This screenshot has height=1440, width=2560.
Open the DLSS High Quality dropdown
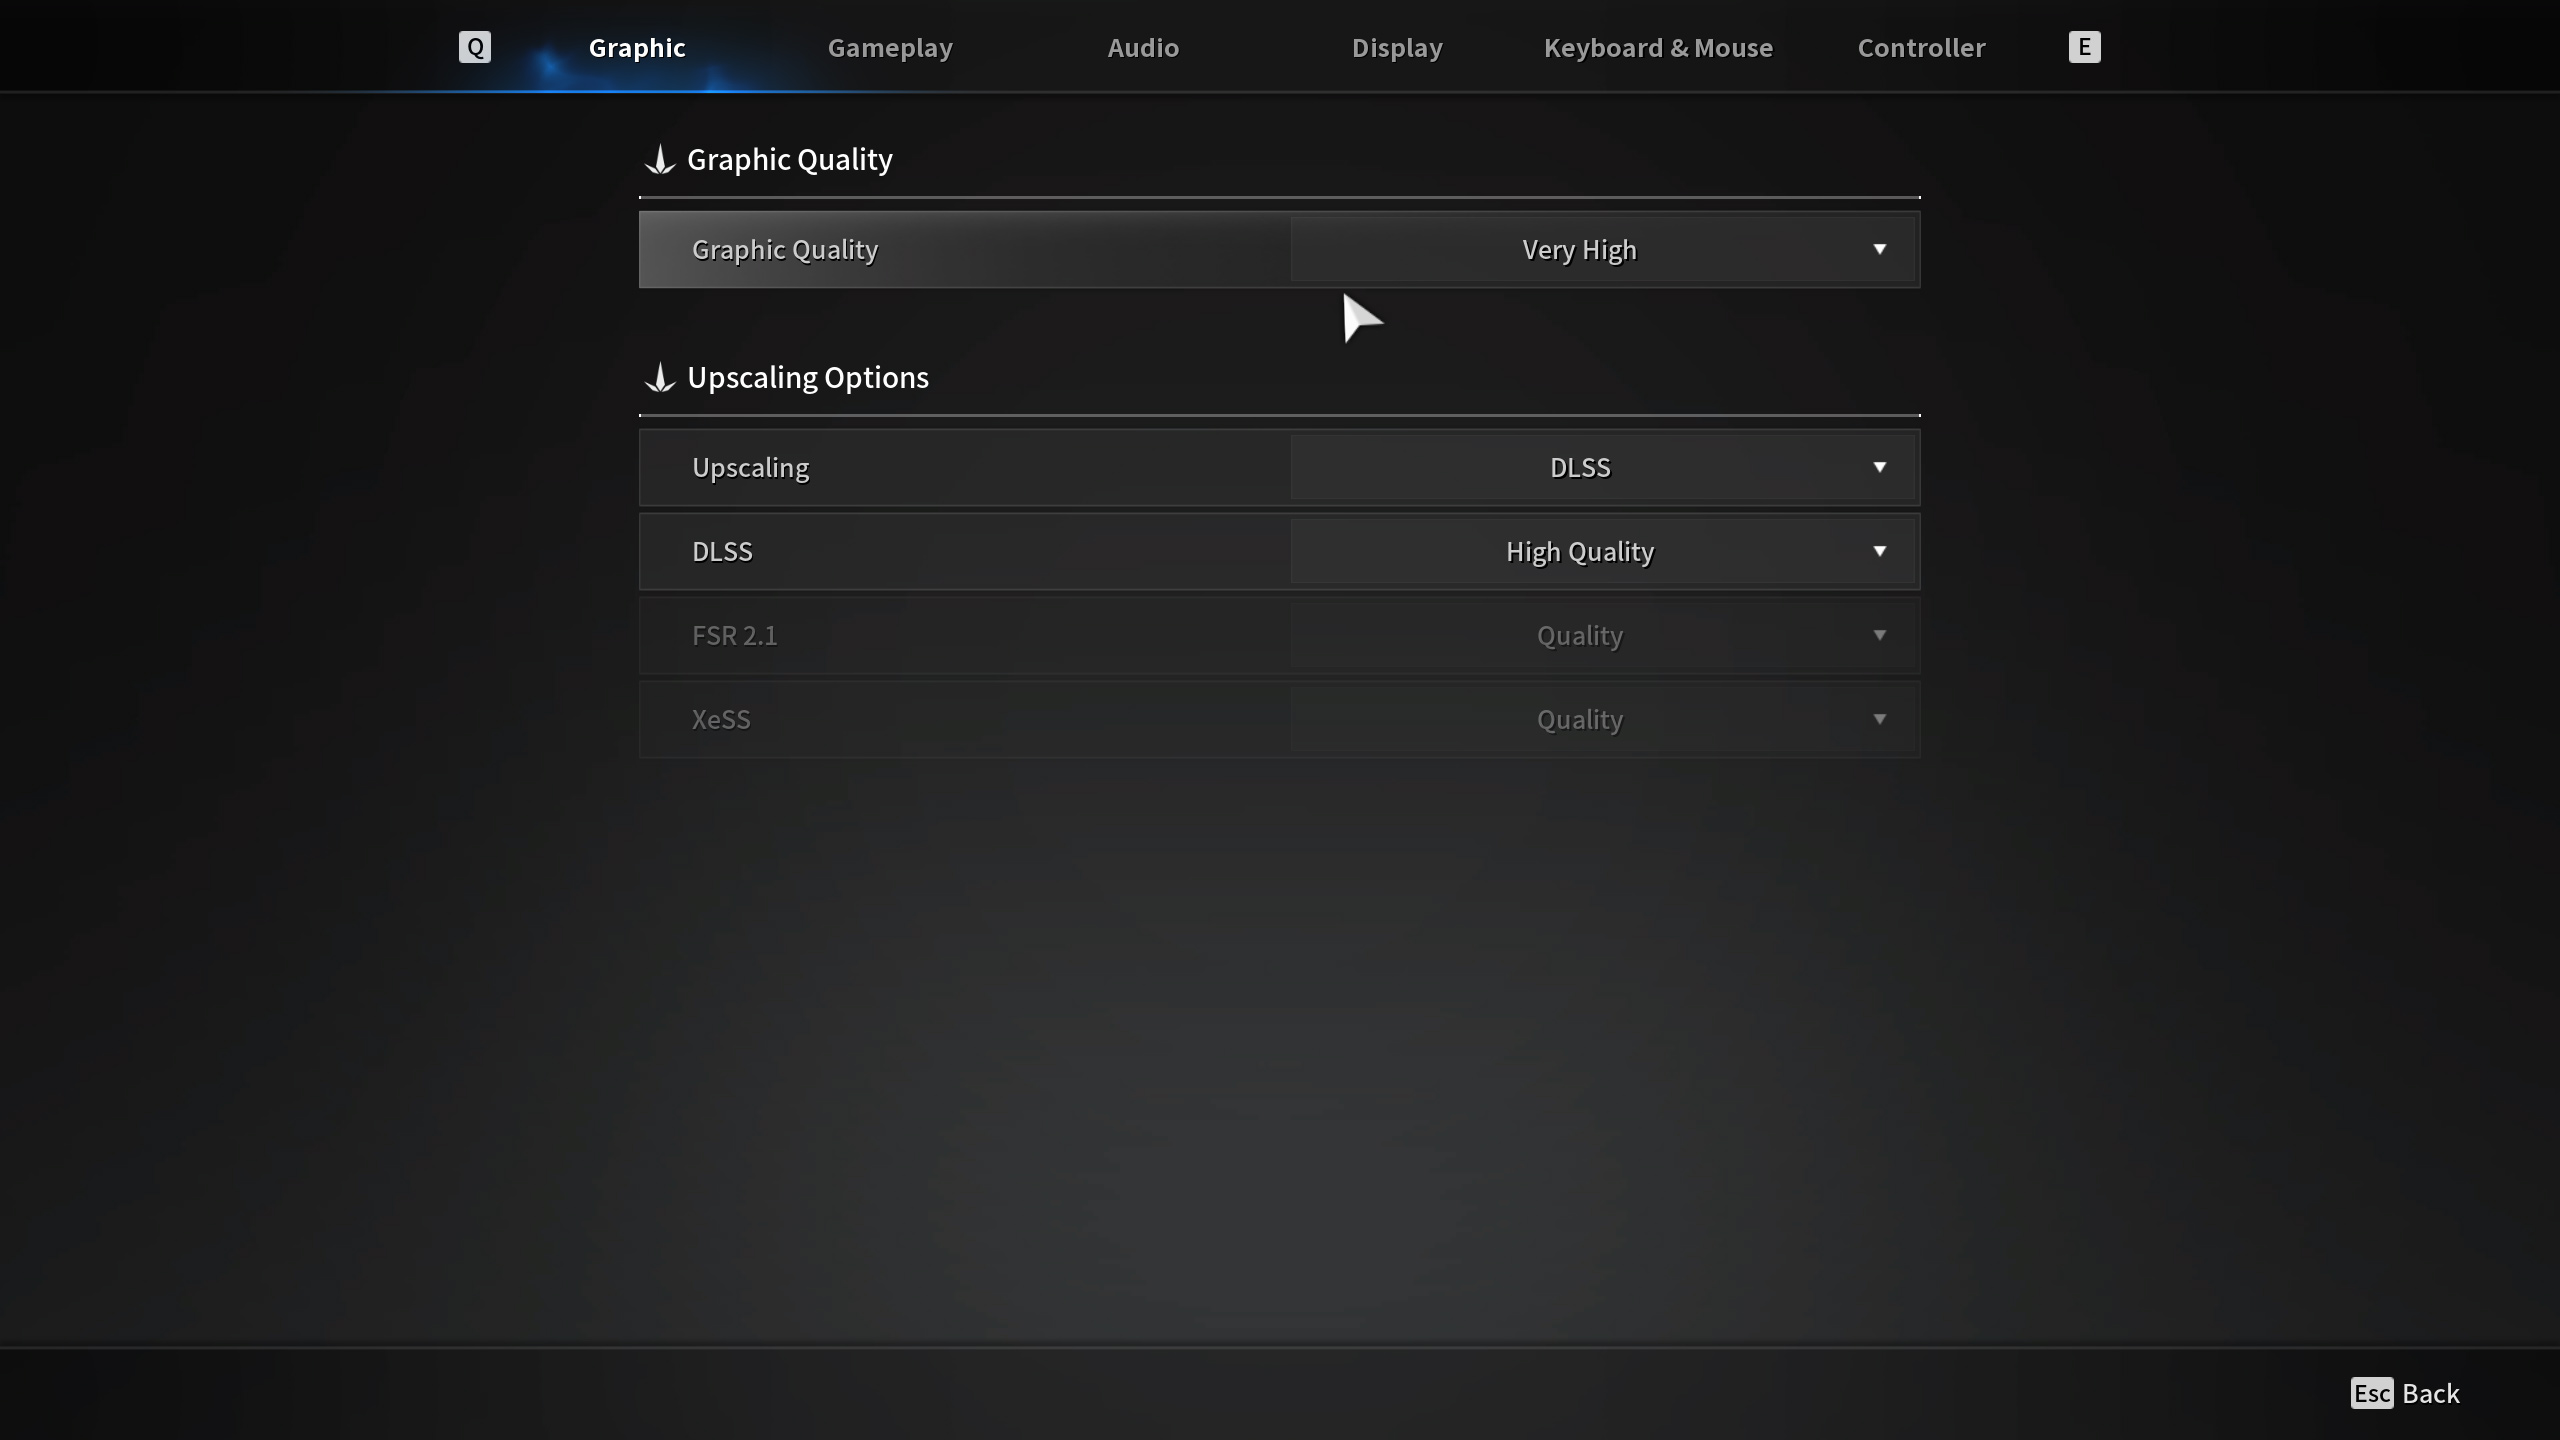[x=1602, y=552]
